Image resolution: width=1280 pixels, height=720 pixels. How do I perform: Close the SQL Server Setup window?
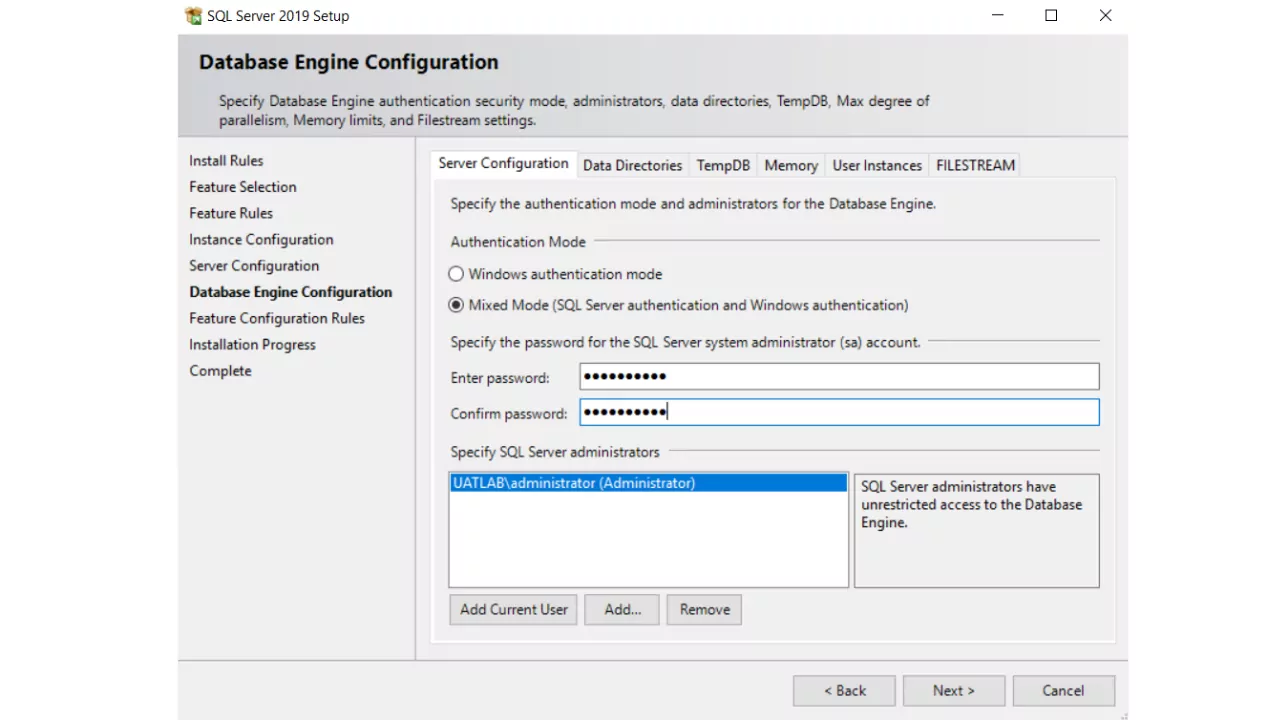pyautogui.click(x=1105, y=16)
